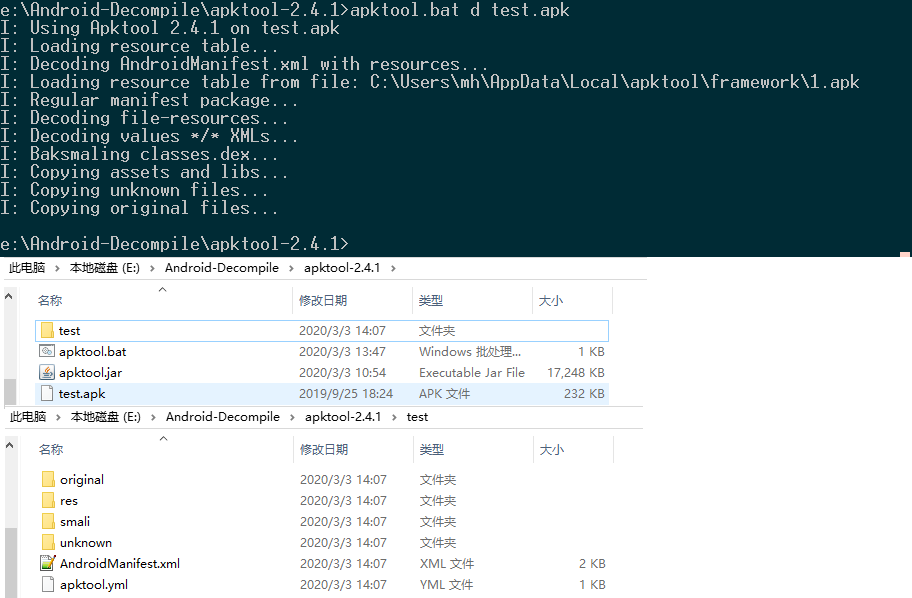The image size is (912, 598).
Task: Click the Copying original files line in terminal
Action: pyautogui.click(x=140, y=208)
